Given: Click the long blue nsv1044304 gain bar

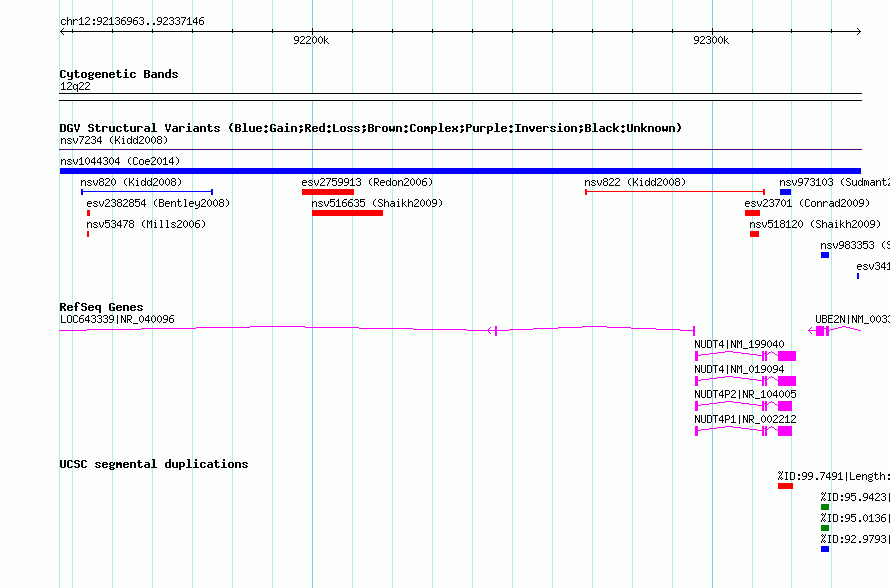Looking at the screenshot, I should click(460, 171).
